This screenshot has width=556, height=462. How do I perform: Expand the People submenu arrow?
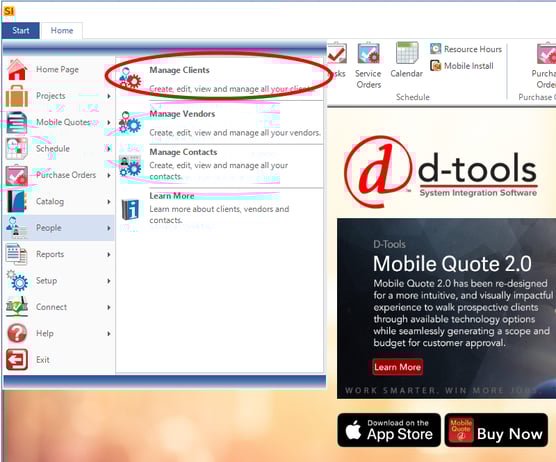coord(109,228)
